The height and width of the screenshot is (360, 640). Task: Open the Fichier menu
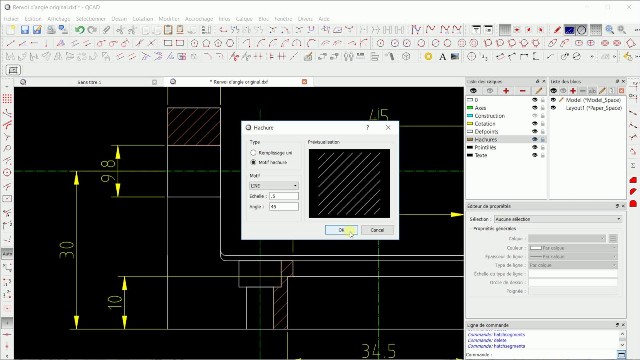pyautogui.click(x=11, y=19)
